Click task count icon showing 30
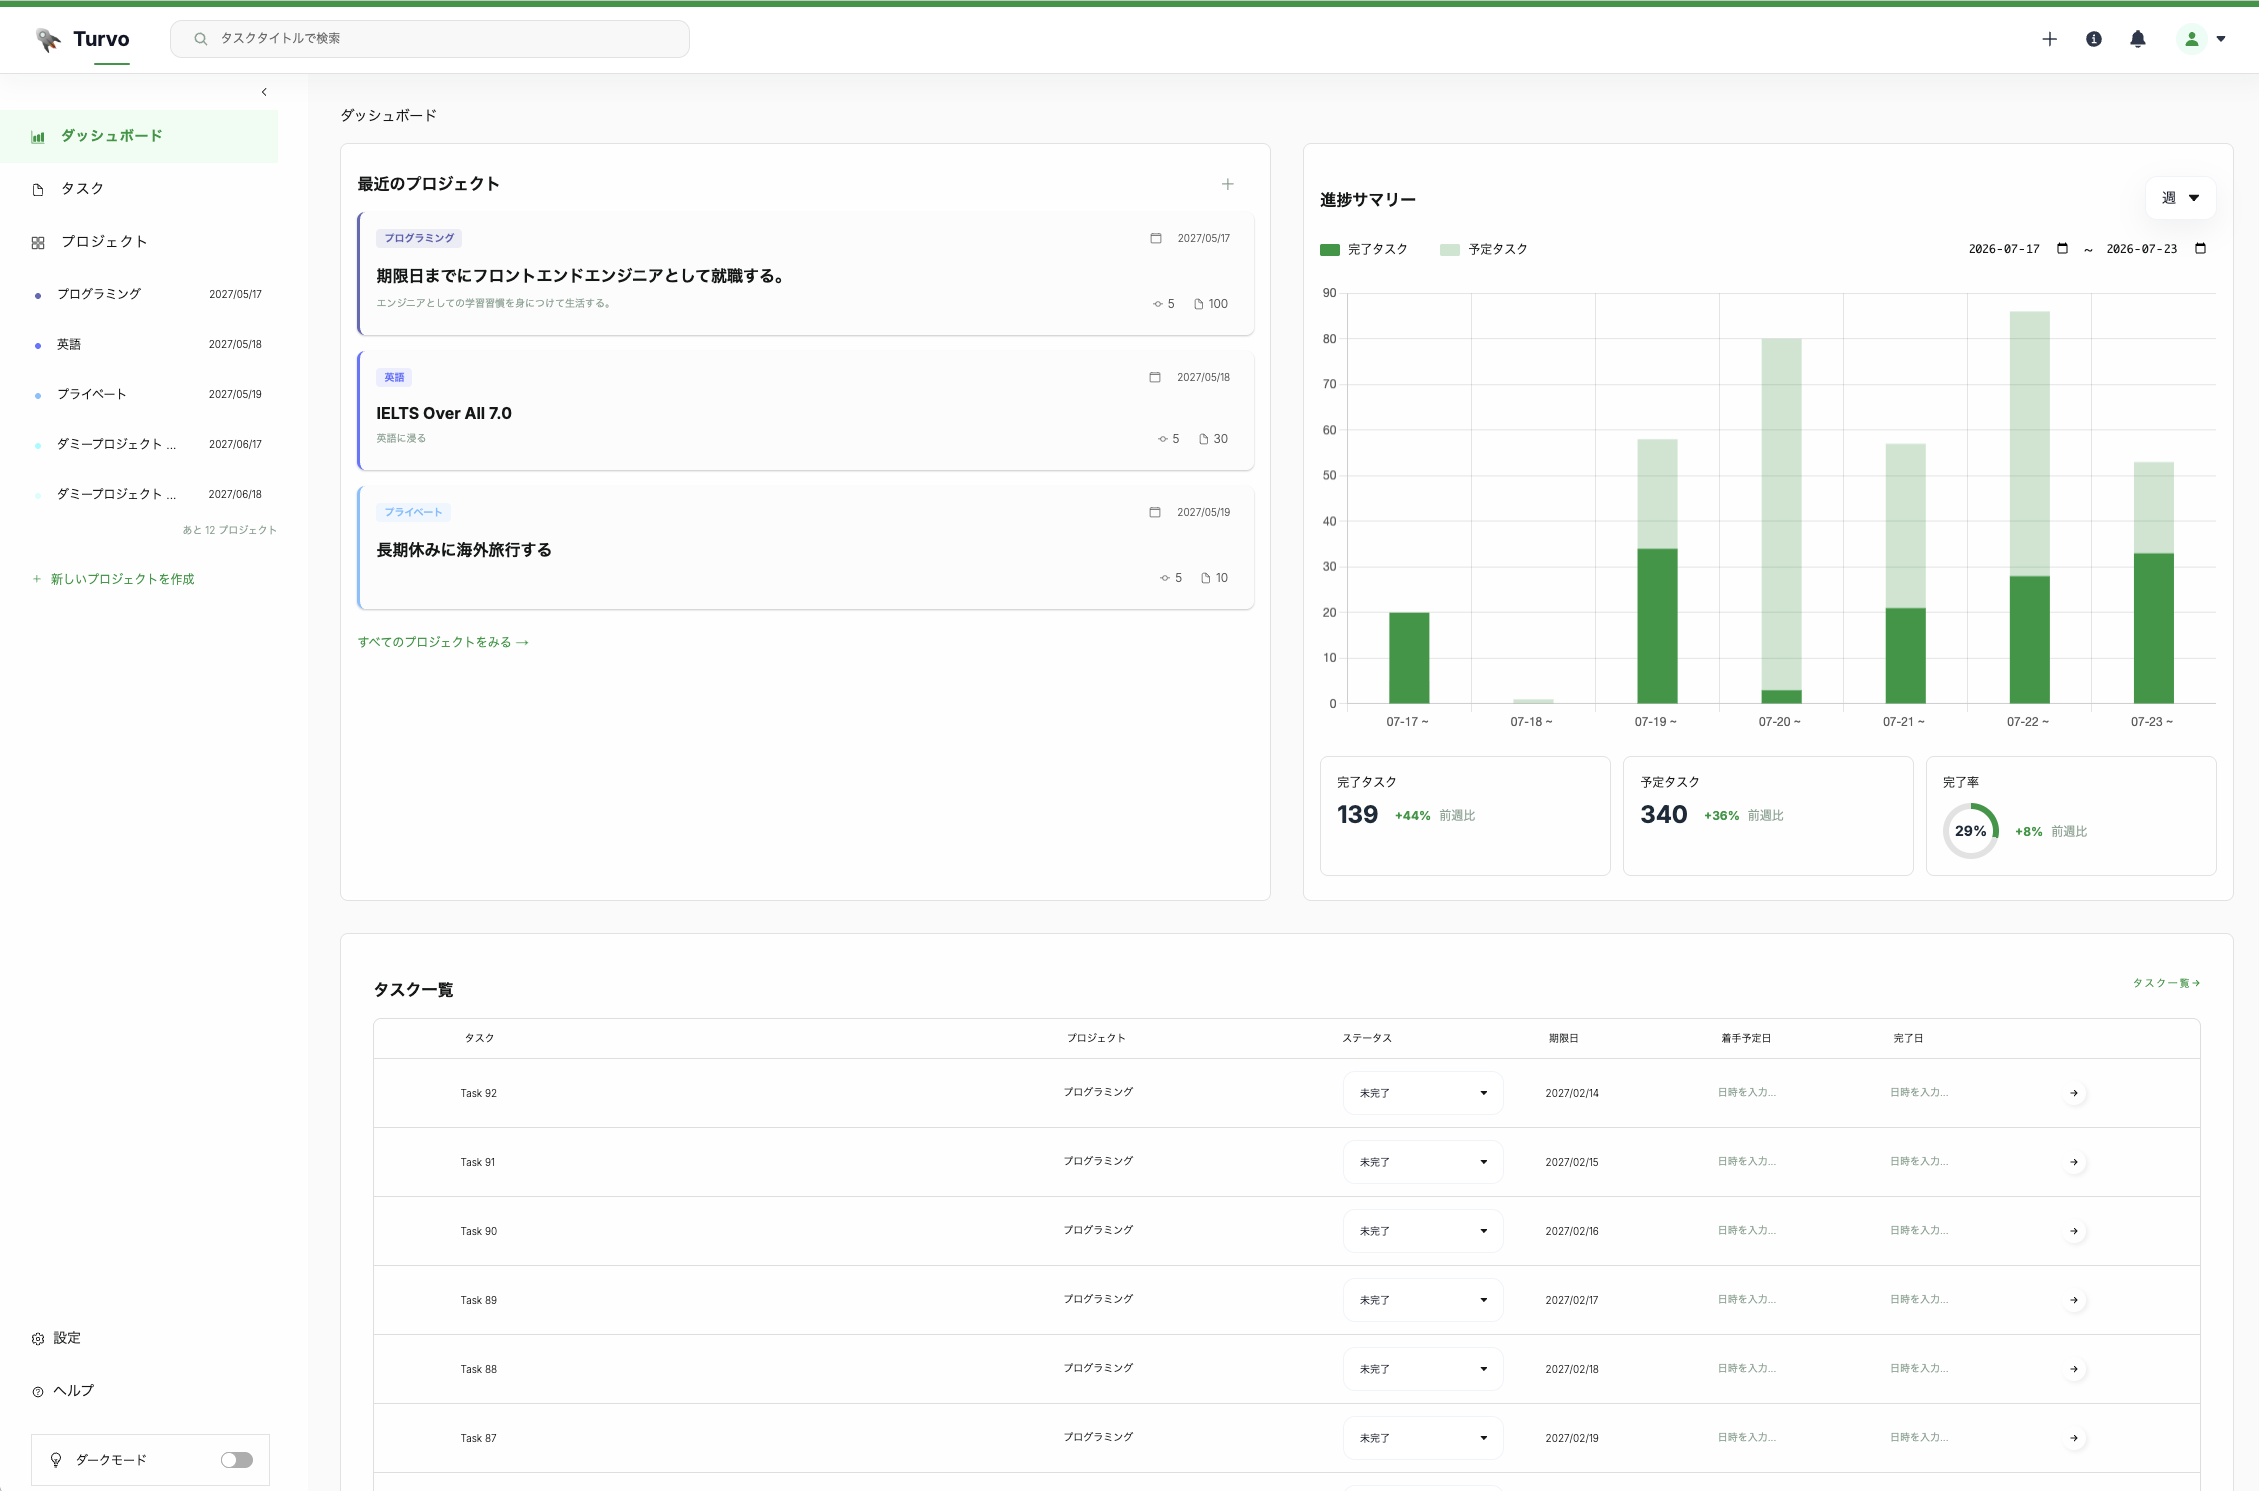Viewport: 2259px width, 1491px height. point(1204,439)
